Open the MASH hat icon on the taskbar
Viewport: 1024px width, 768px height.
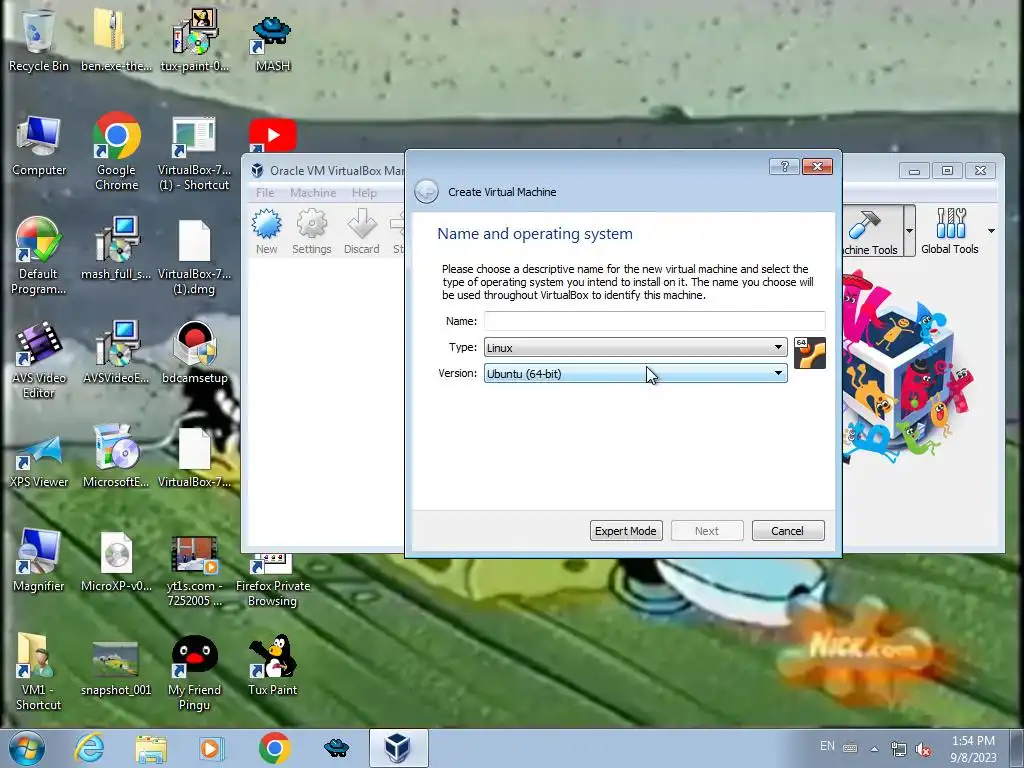pos(336,748)
